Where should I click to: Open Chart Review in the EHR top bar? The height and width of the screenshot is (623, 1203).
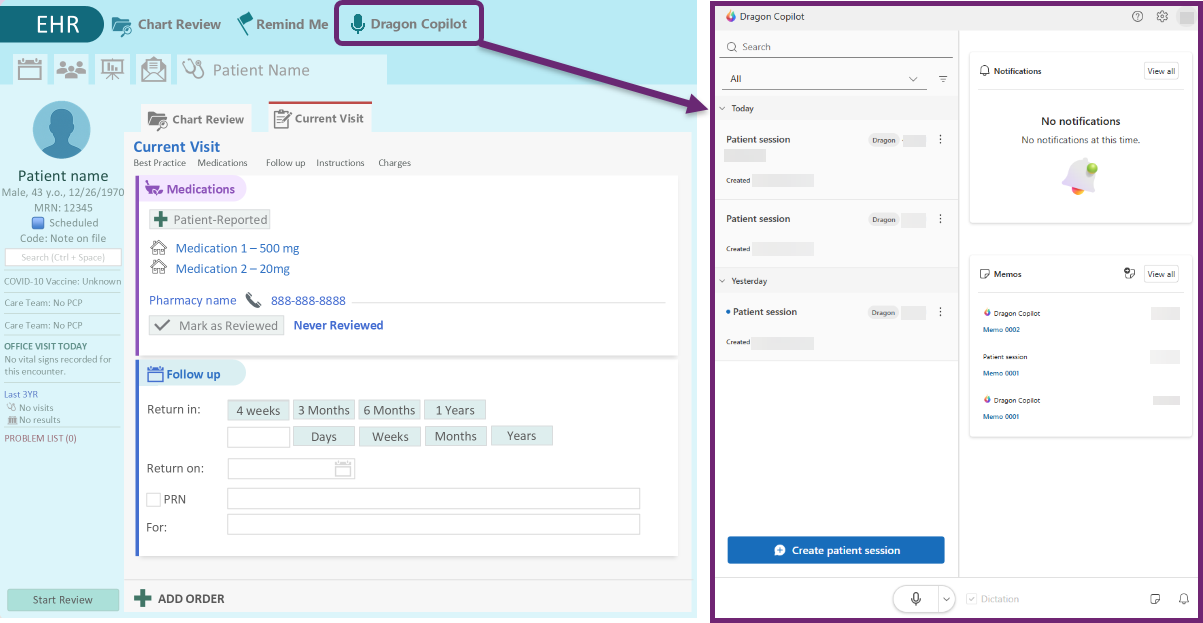tap(166, 24)
